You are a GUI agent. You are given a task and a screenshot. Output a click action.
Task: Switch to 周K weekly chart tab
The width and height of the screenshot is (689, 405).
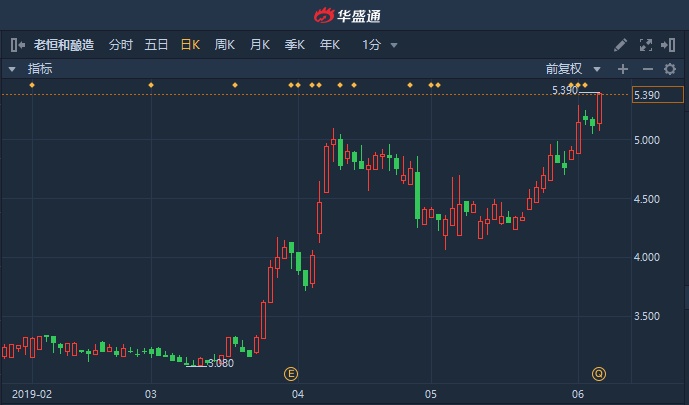pyautogui.click(x=225, y=45)
